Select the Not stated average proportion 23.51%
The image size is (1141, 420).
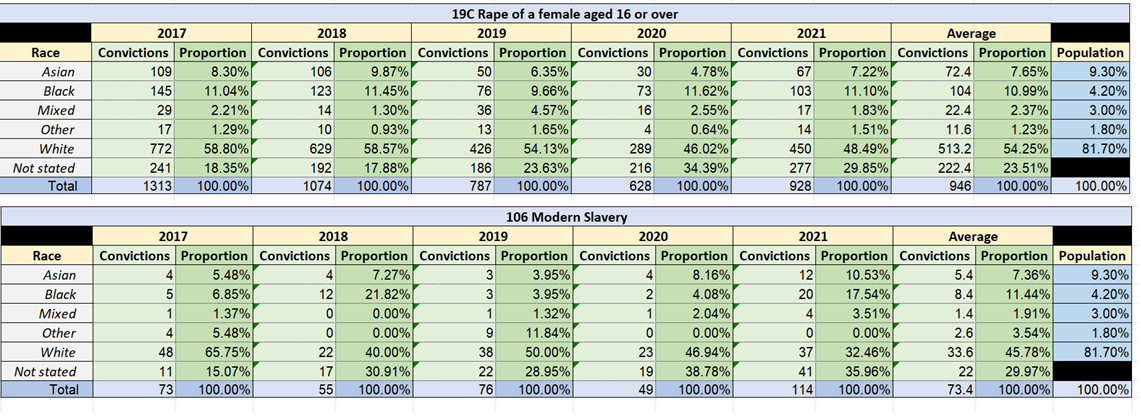tap(1013, 167)
